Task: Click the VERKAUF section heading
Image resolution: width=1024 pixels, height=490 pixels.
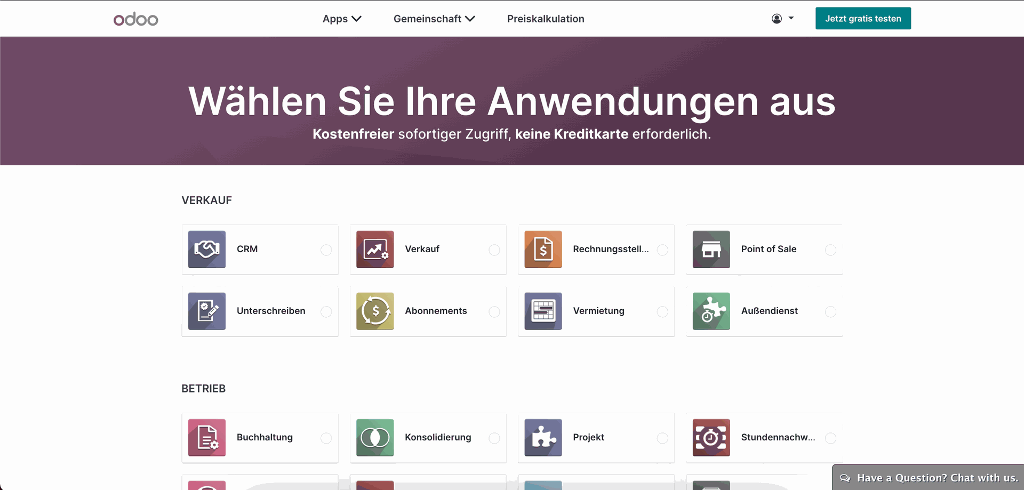Action: [207, 200]
